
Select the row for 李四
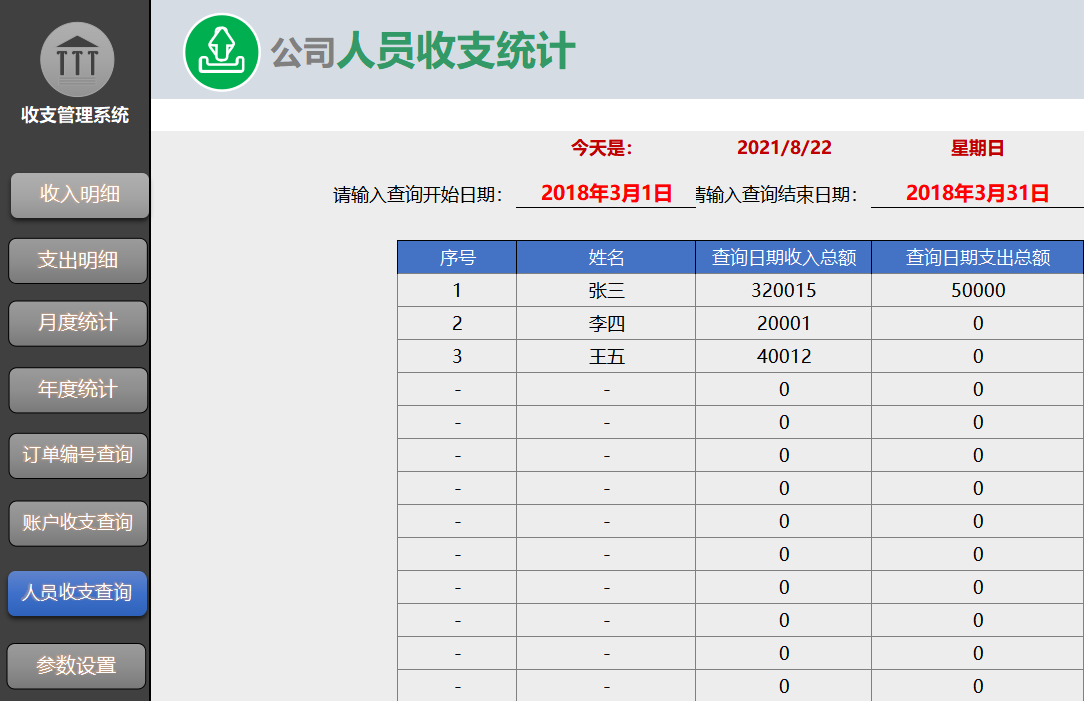tap(604, 322)
